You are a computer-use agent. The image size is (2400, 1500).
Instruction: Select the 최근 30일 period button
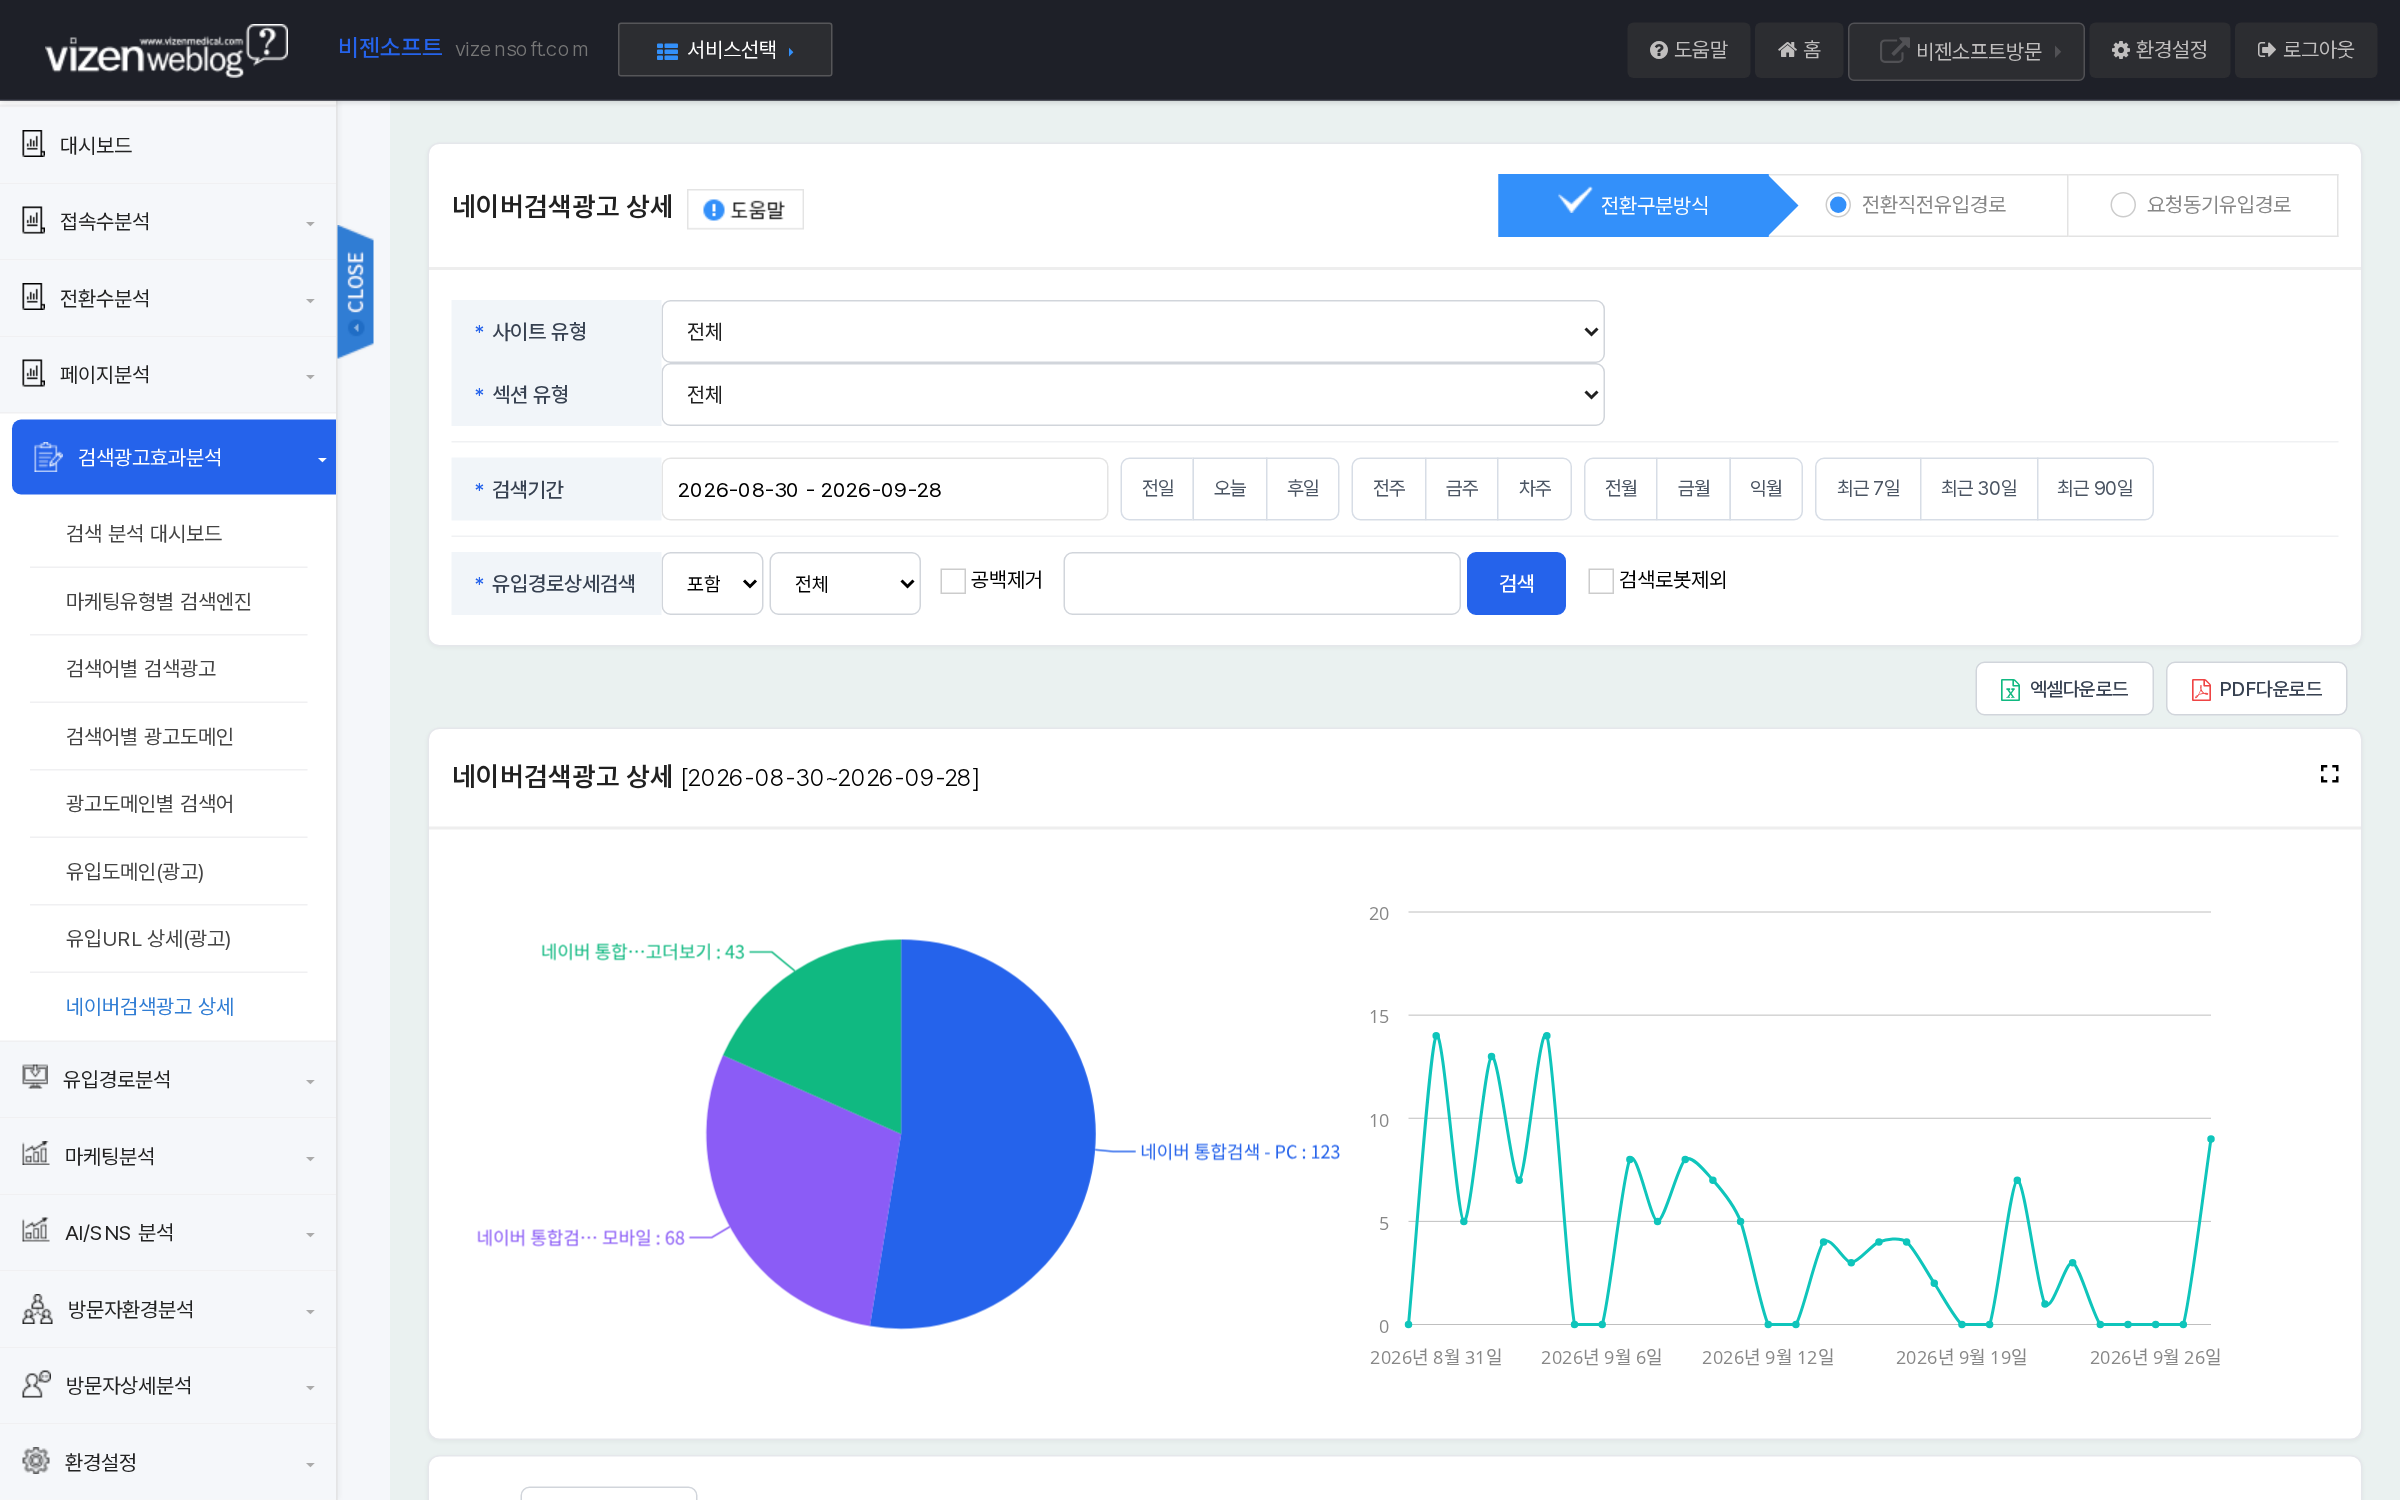point(1978,489)
